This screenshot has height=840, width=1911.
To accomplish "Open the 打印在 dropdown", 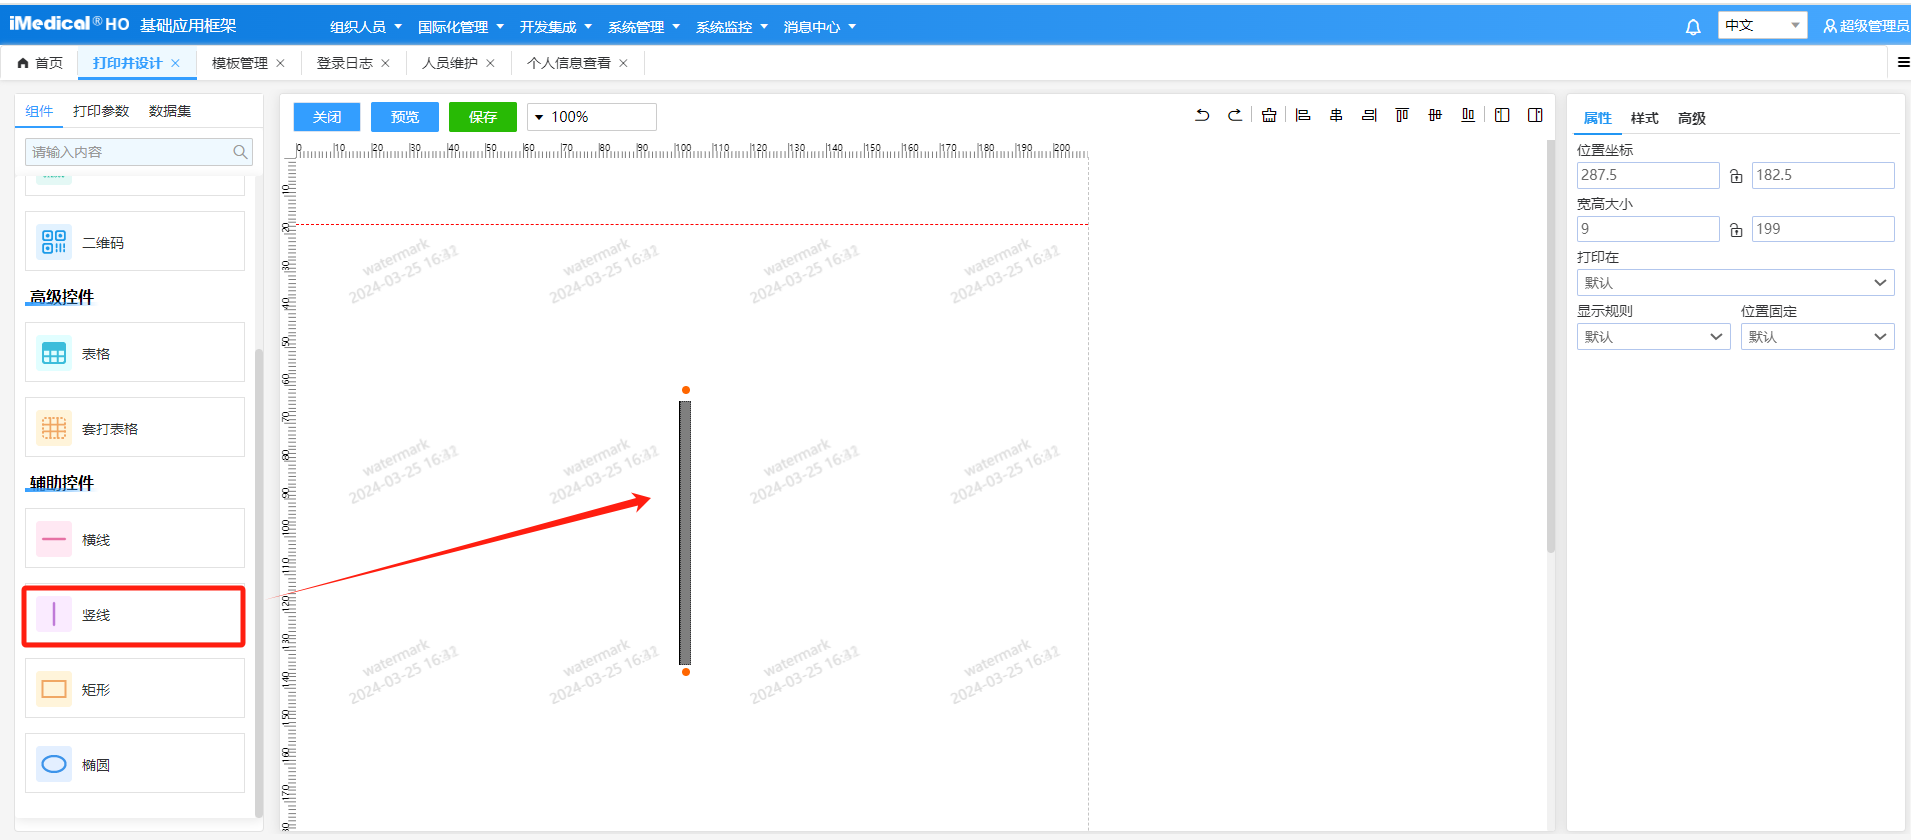I will 1735,283.
